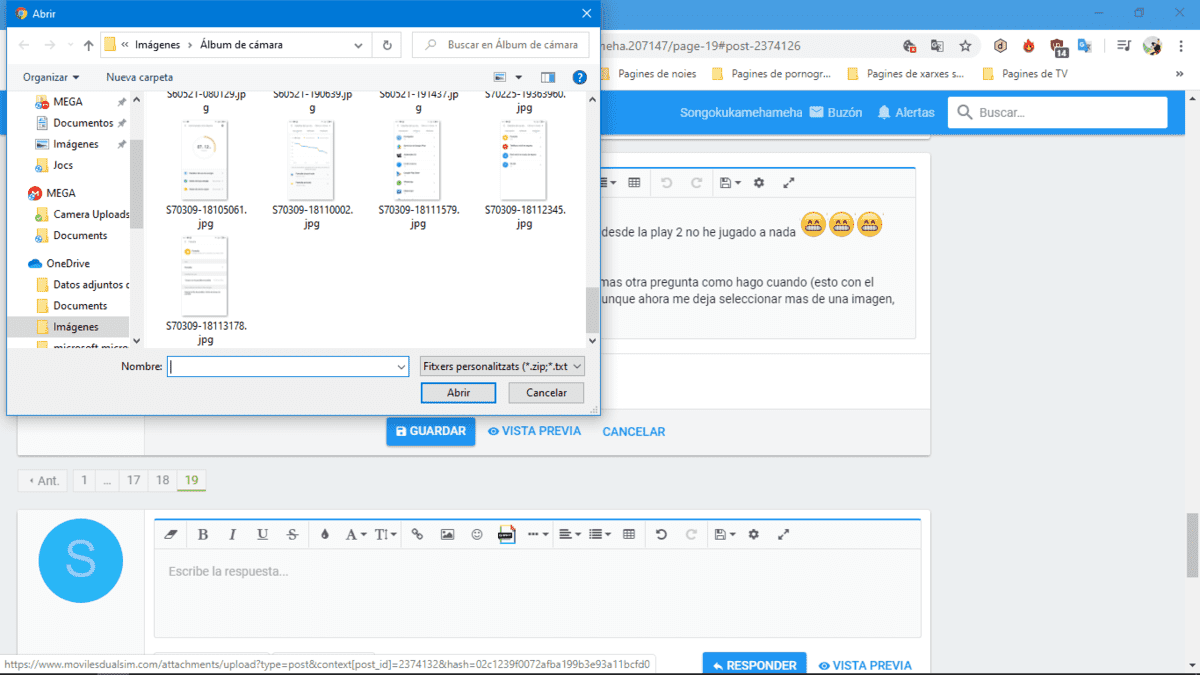
Task: Undo last action in reply editor
Action: coord(661,535)
